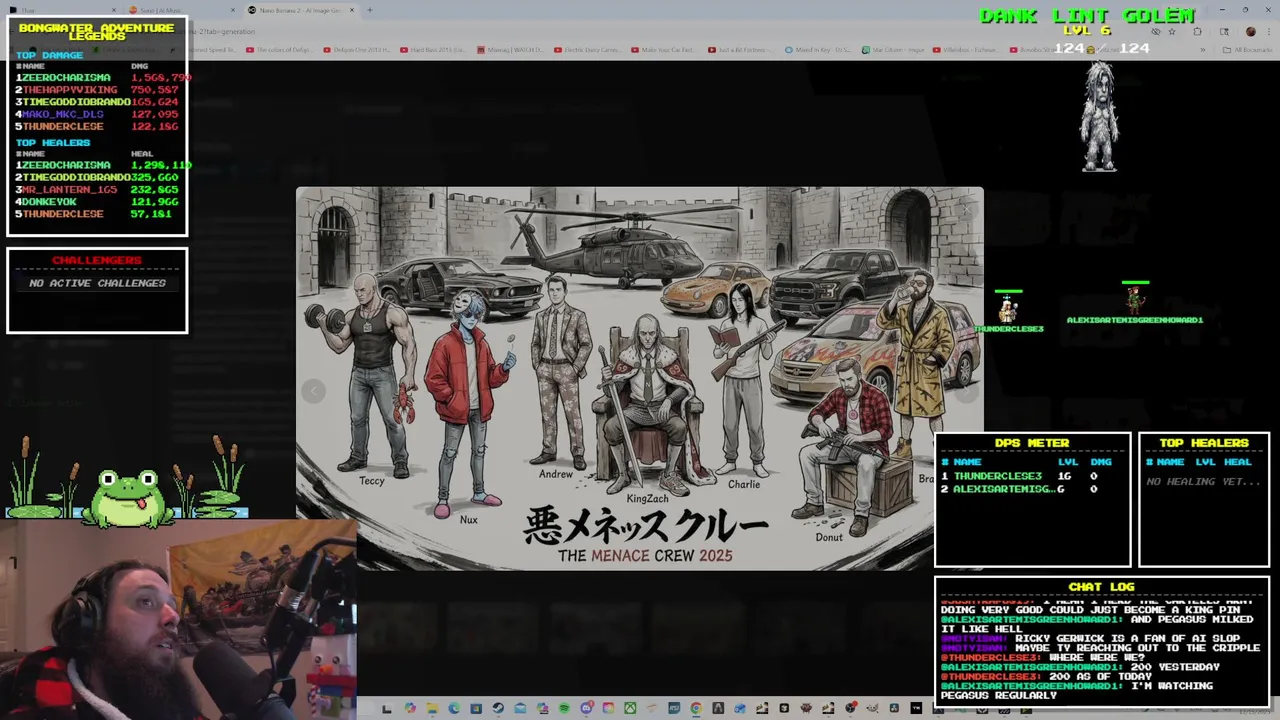
Task: Bookmark this page with the star icon
Action: click(1172, 32)
